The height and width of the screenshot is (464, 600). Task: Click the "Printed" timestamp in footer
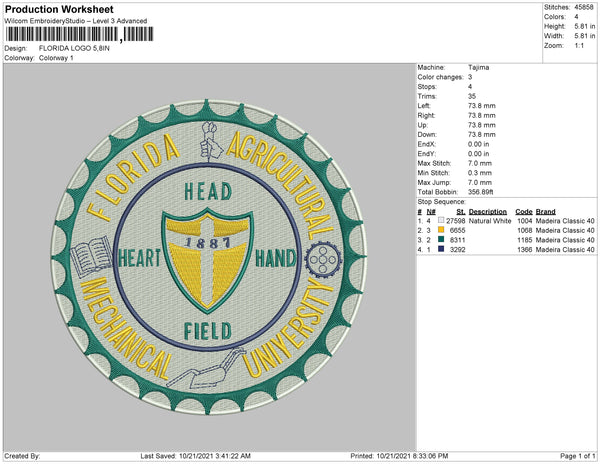[399, 456]
